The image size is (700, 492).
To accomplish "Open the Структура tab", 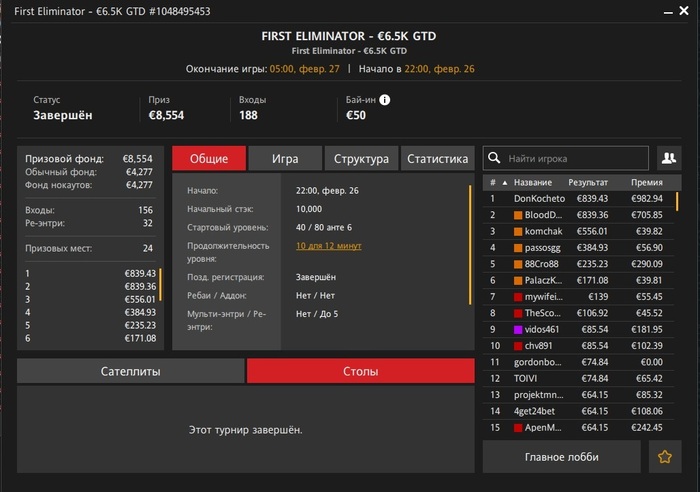I will (361, 158).
